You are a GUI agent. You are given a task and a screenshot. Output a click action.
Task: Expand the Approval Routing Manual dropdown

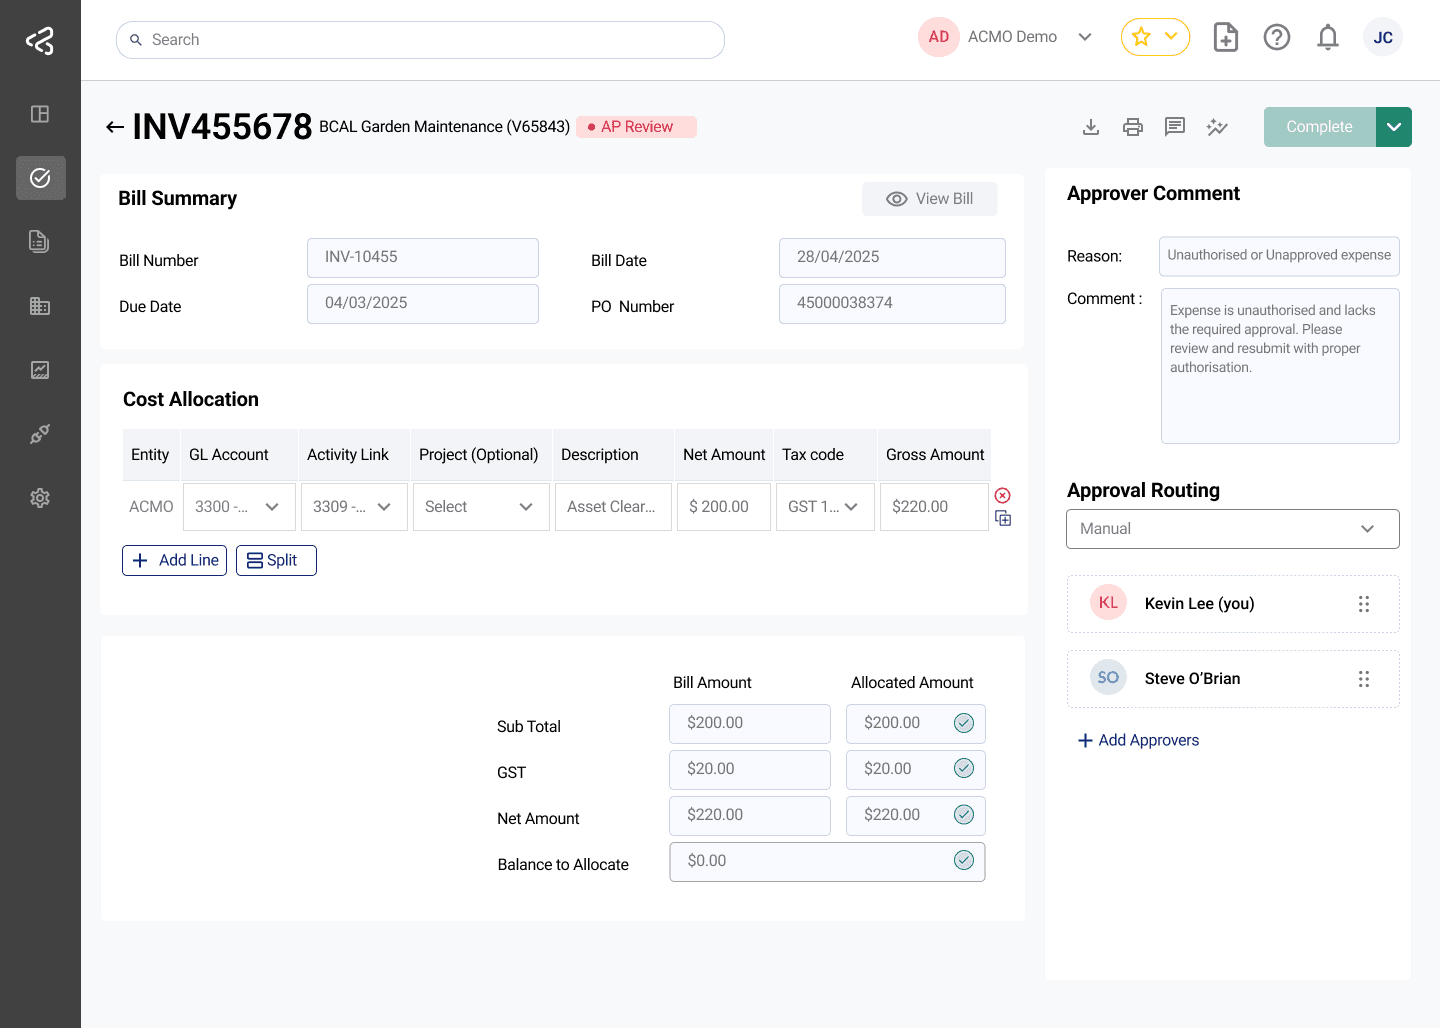(x=1232, y=529)
